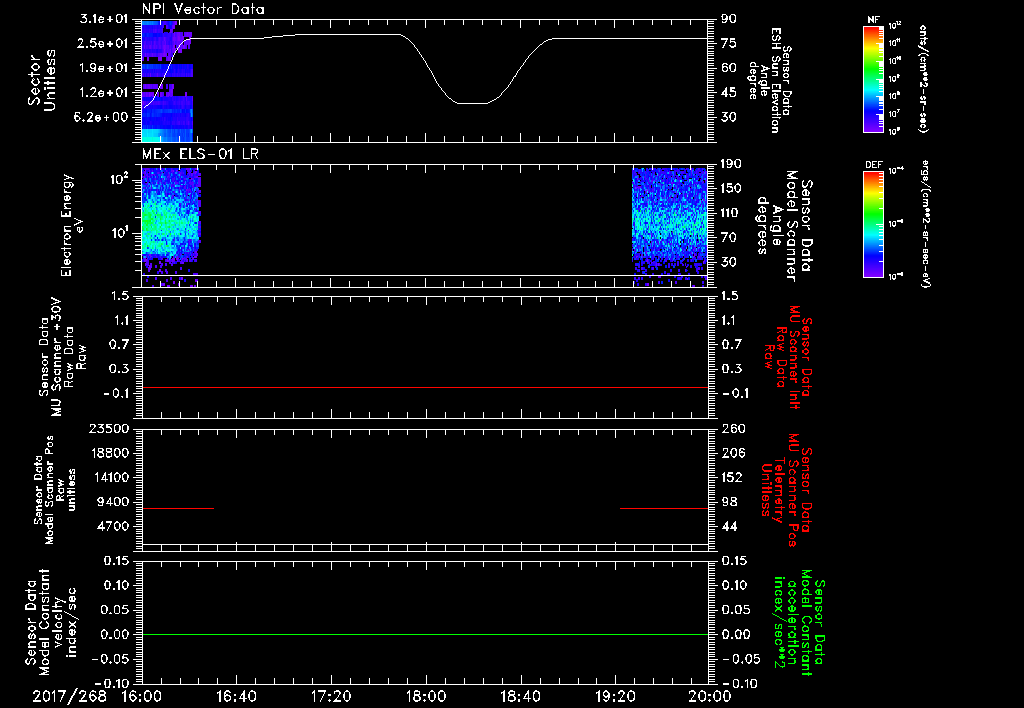Click the "260" telemetry axis tick
The image size is (1024, 708).
point(732,428)
